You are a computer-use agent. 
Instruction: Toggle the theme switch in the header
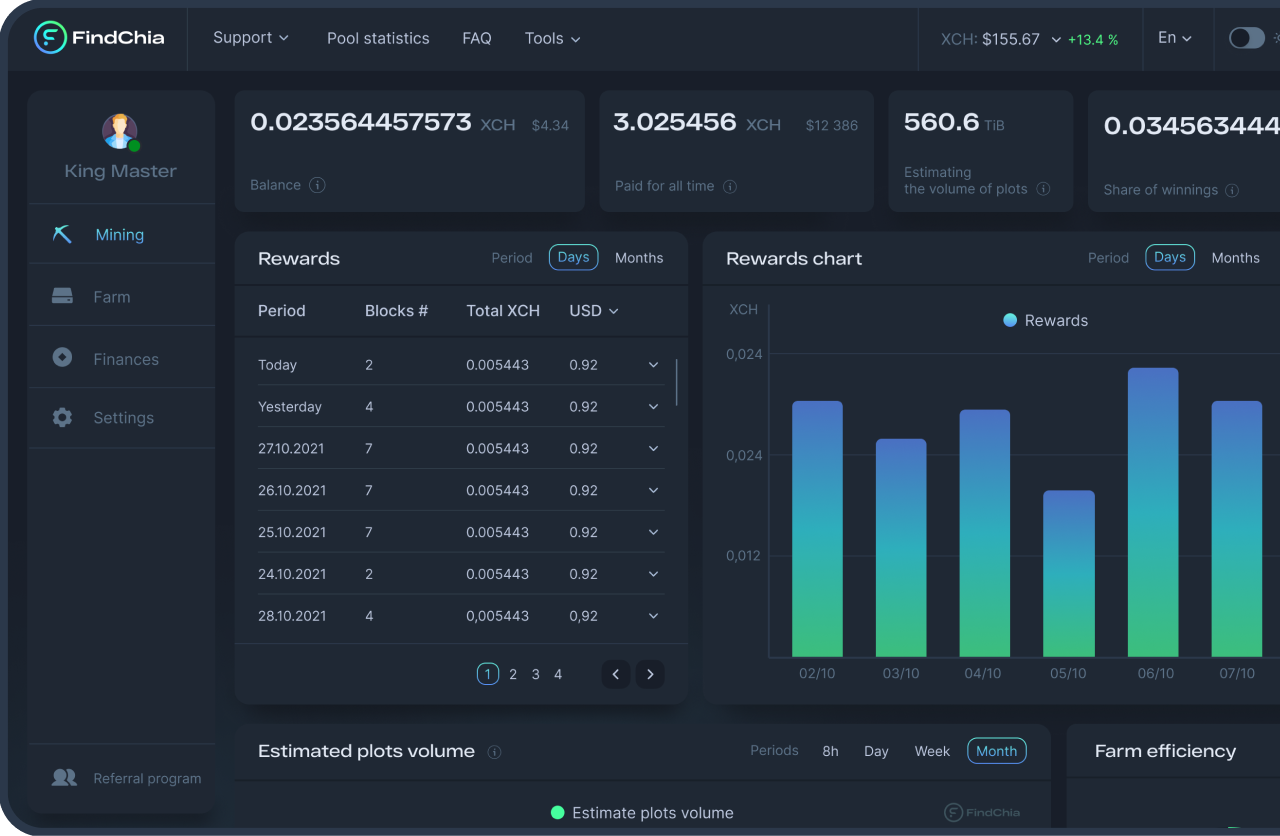(x=1246, y=37)
